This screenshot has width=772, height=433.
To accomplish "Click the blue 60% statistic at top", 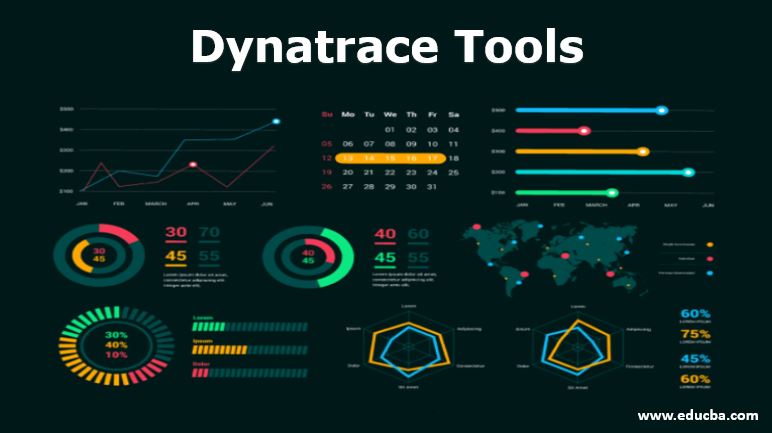I will click(695, 314).
